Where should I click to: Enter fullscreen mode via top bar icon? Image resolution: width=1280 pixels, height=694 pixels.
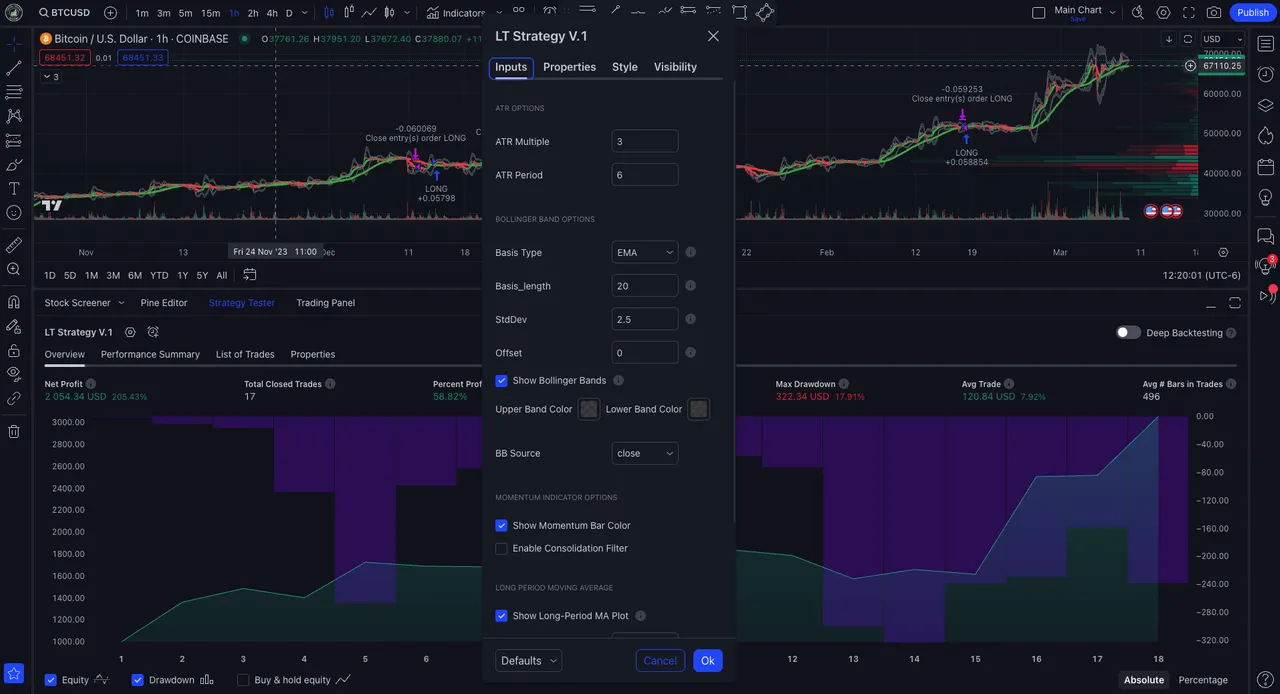1188,13
